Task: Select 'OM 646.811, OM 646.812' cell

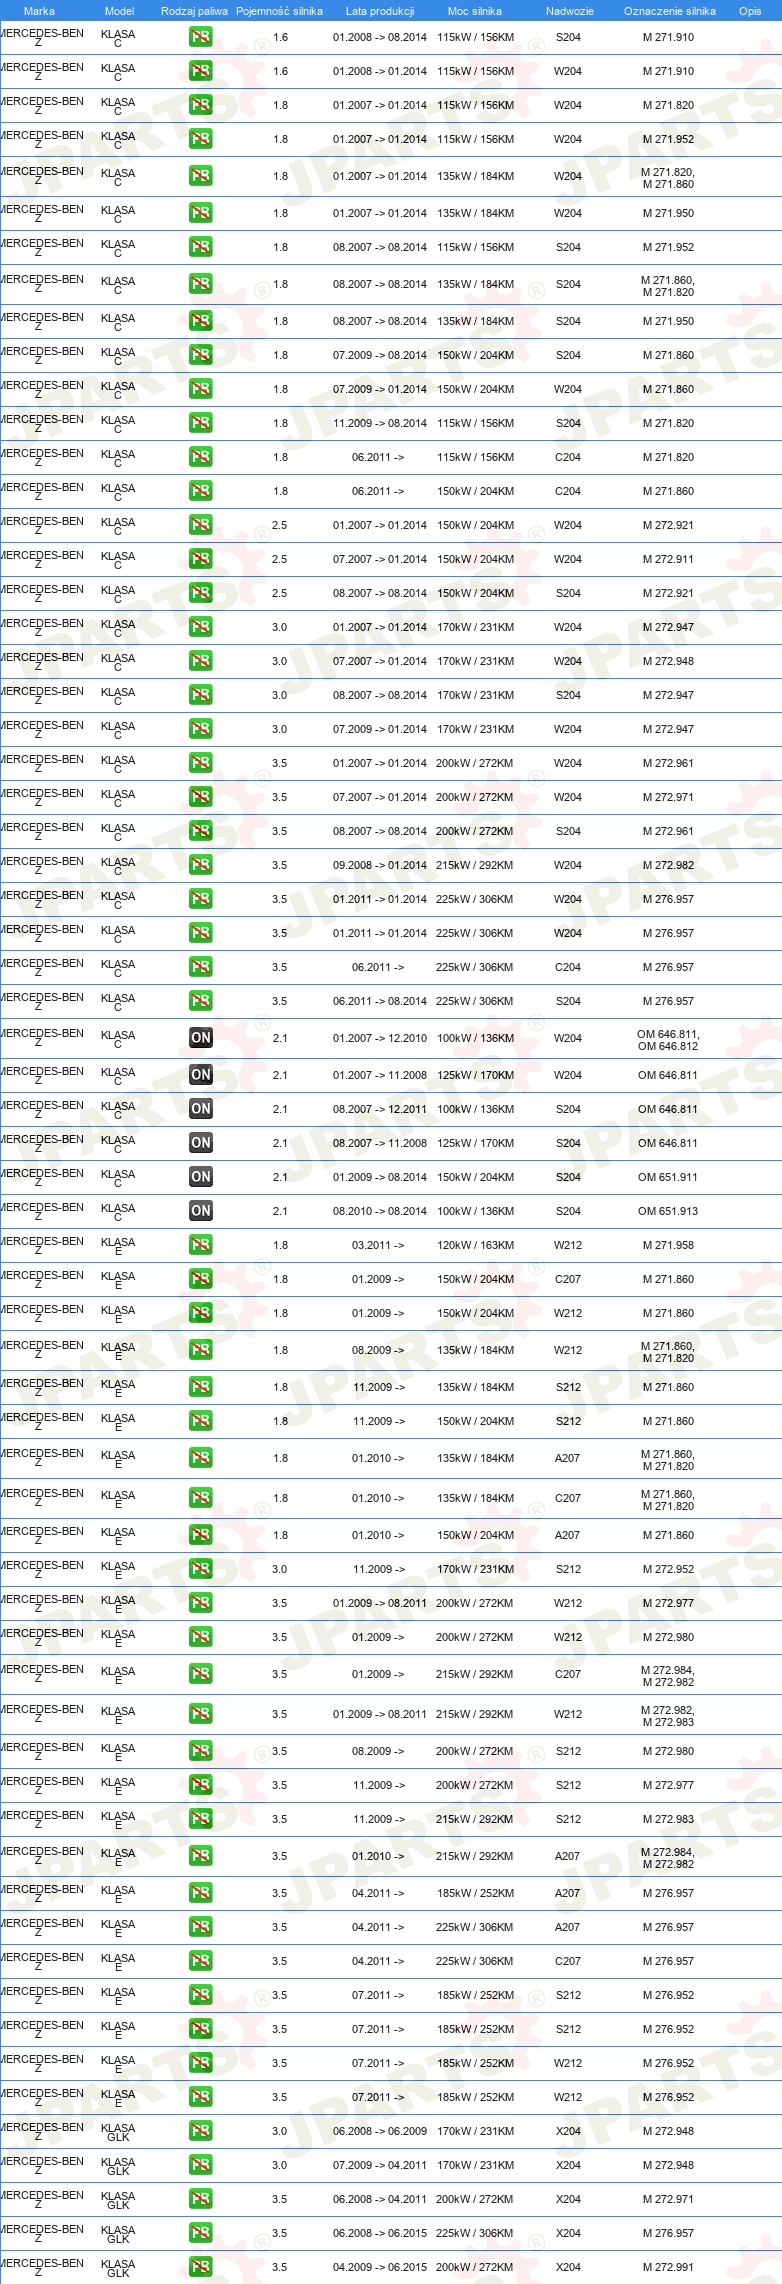Action: click(x=668, y=1040)
